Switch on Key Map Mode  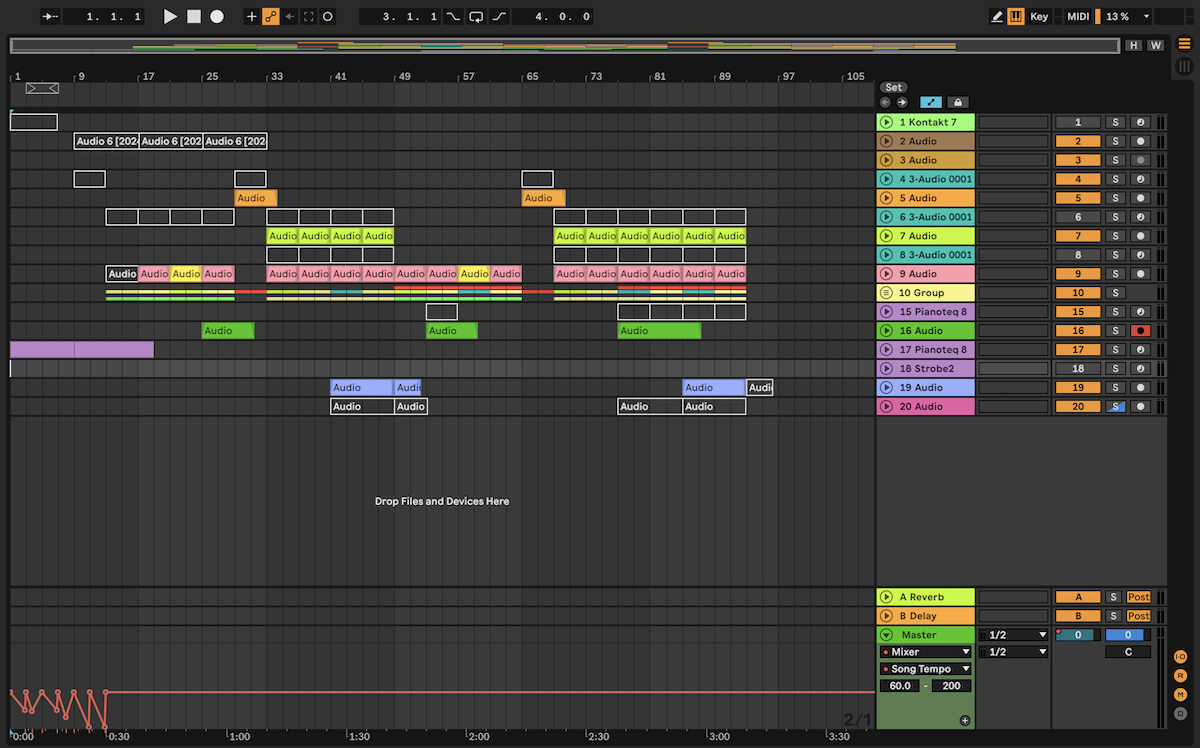pos(1040,17)
